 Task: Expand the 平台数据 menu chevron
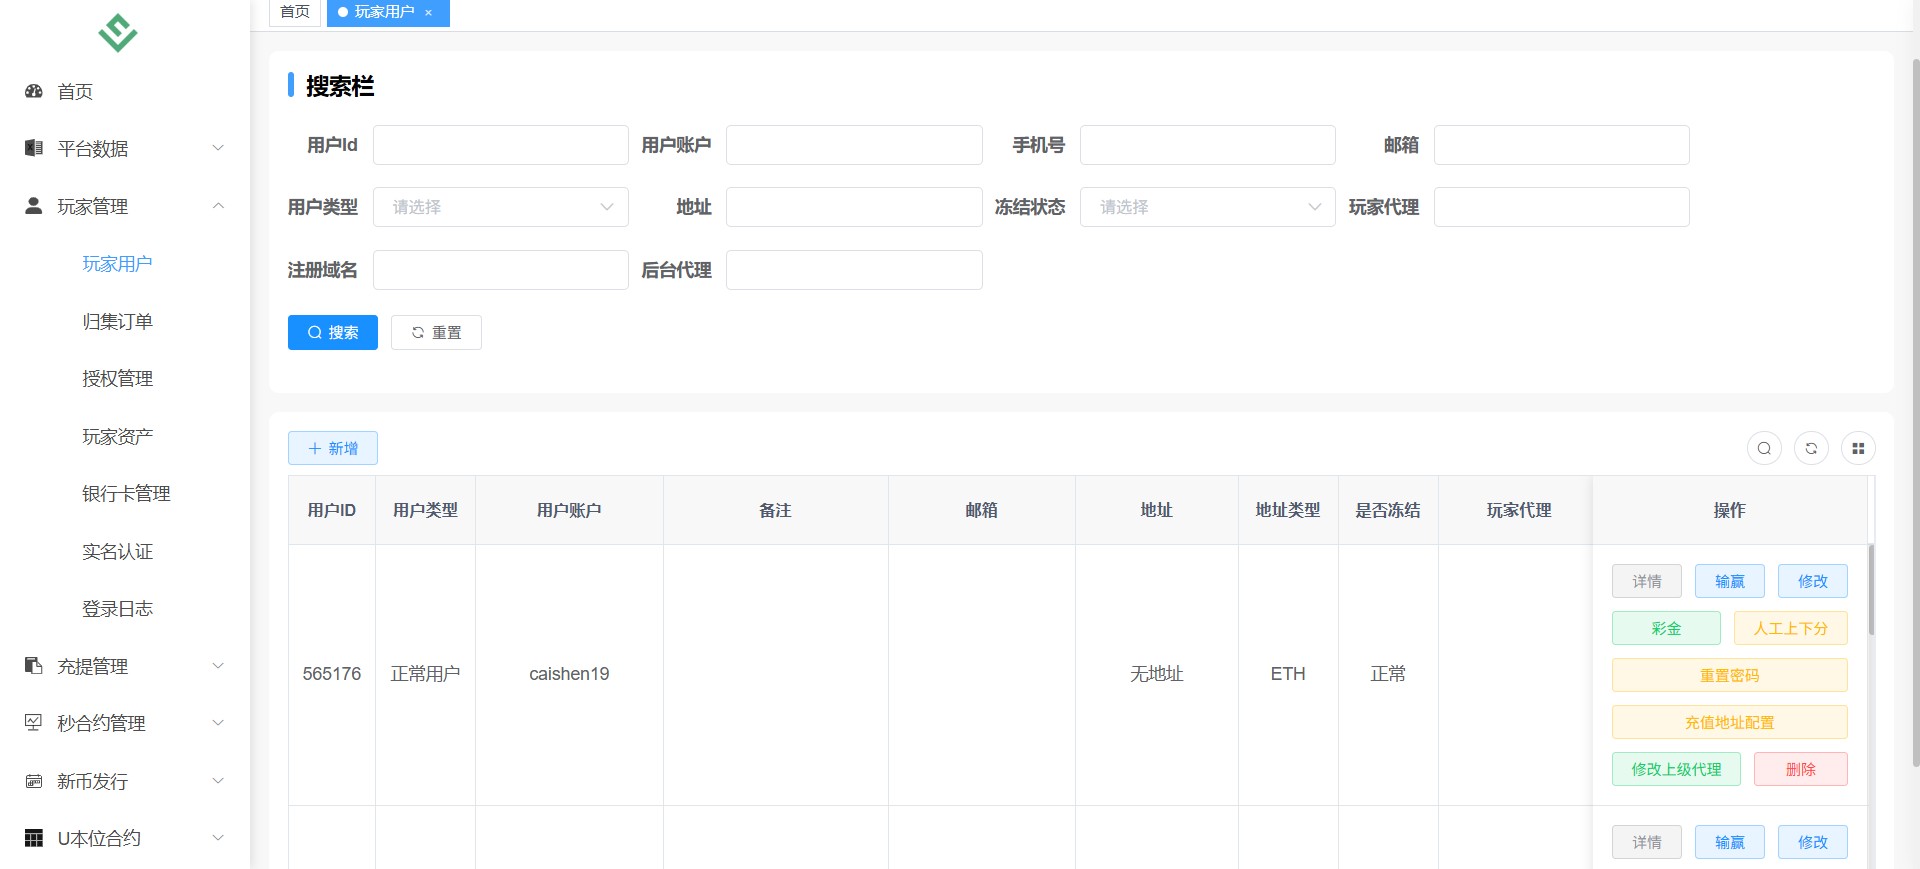pyautogui.click(x=218, y=148)
